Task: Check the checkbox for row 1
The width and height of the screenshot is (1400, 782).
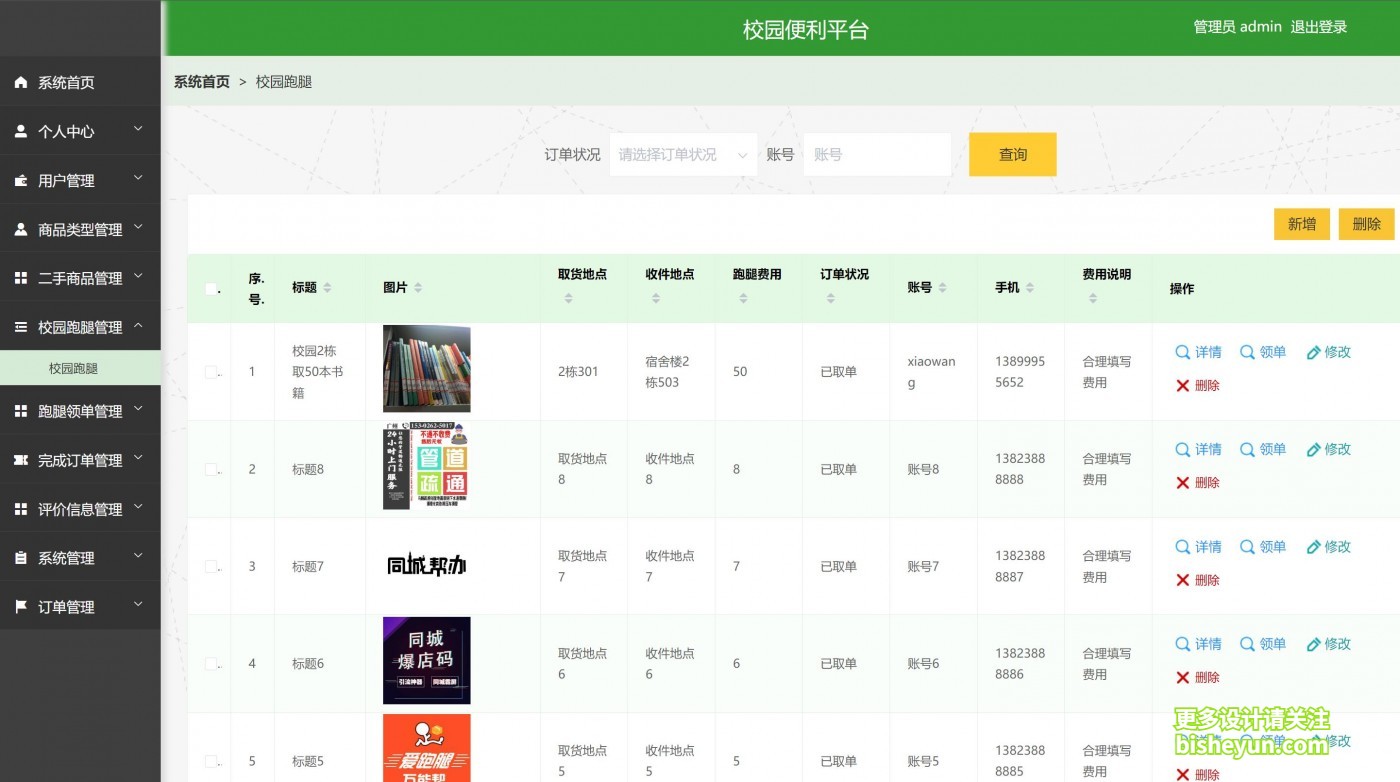Action: coord(211,372)
